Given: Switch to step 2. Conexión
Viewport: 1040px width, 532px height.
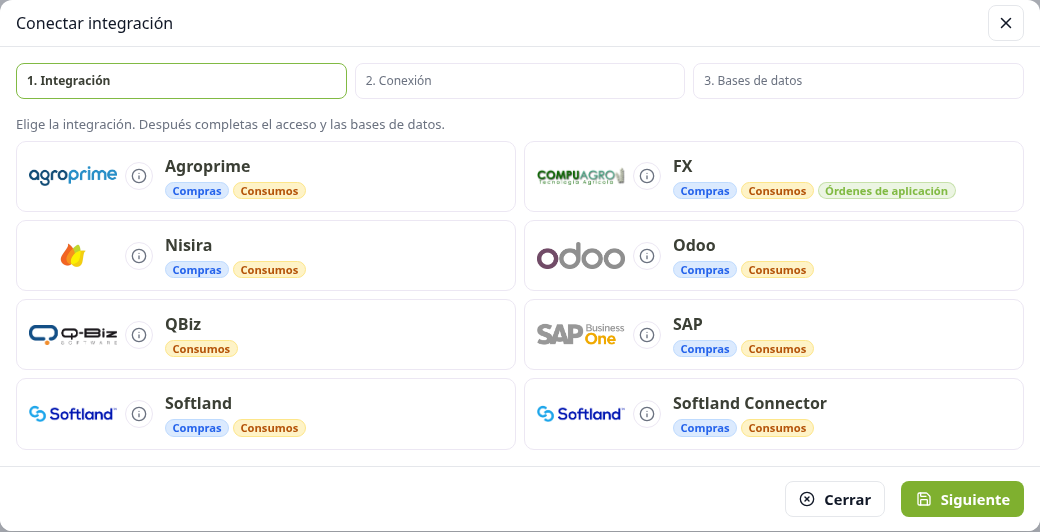Looking at the screenshot, I should pos(519,81).
